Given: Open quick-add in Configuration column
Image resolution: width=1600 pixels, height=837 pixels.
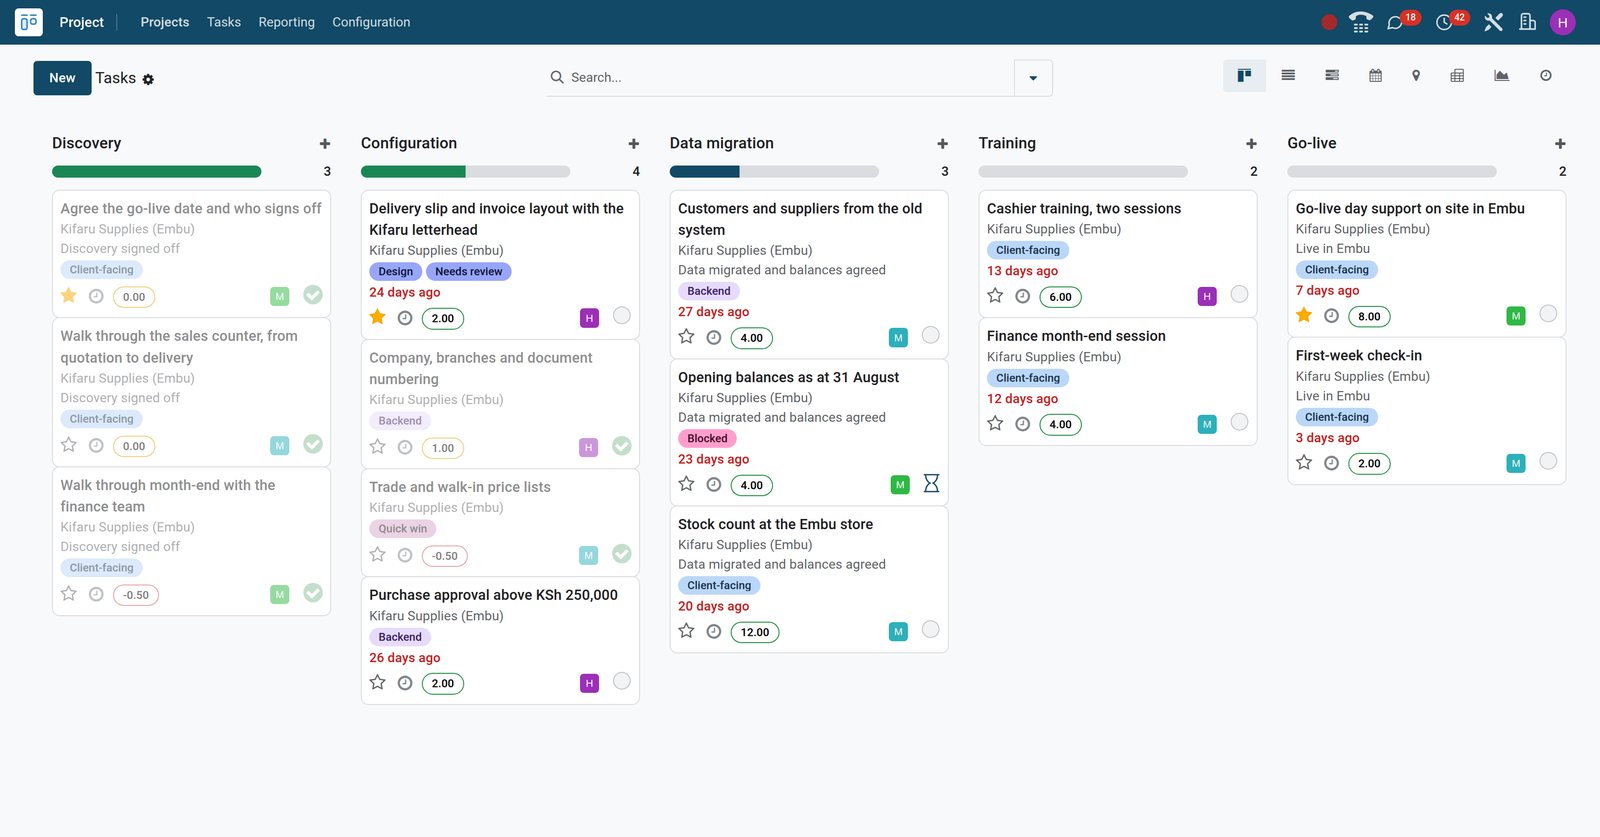Looking at the screenshot, I should click(634, 144).
